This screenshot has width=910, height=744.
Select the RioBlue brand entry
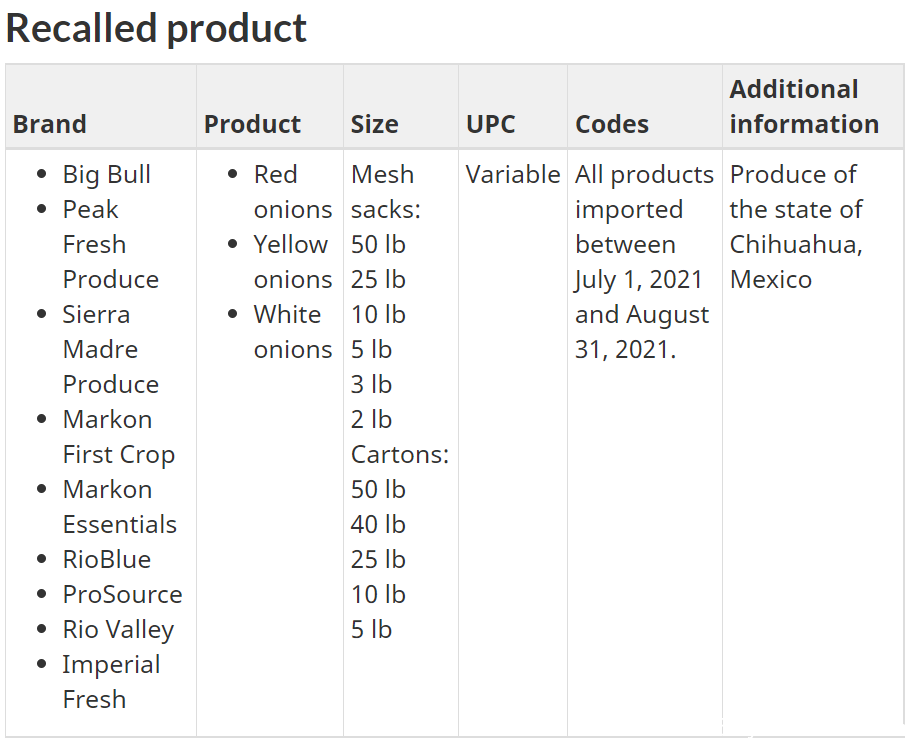[107, 559]
